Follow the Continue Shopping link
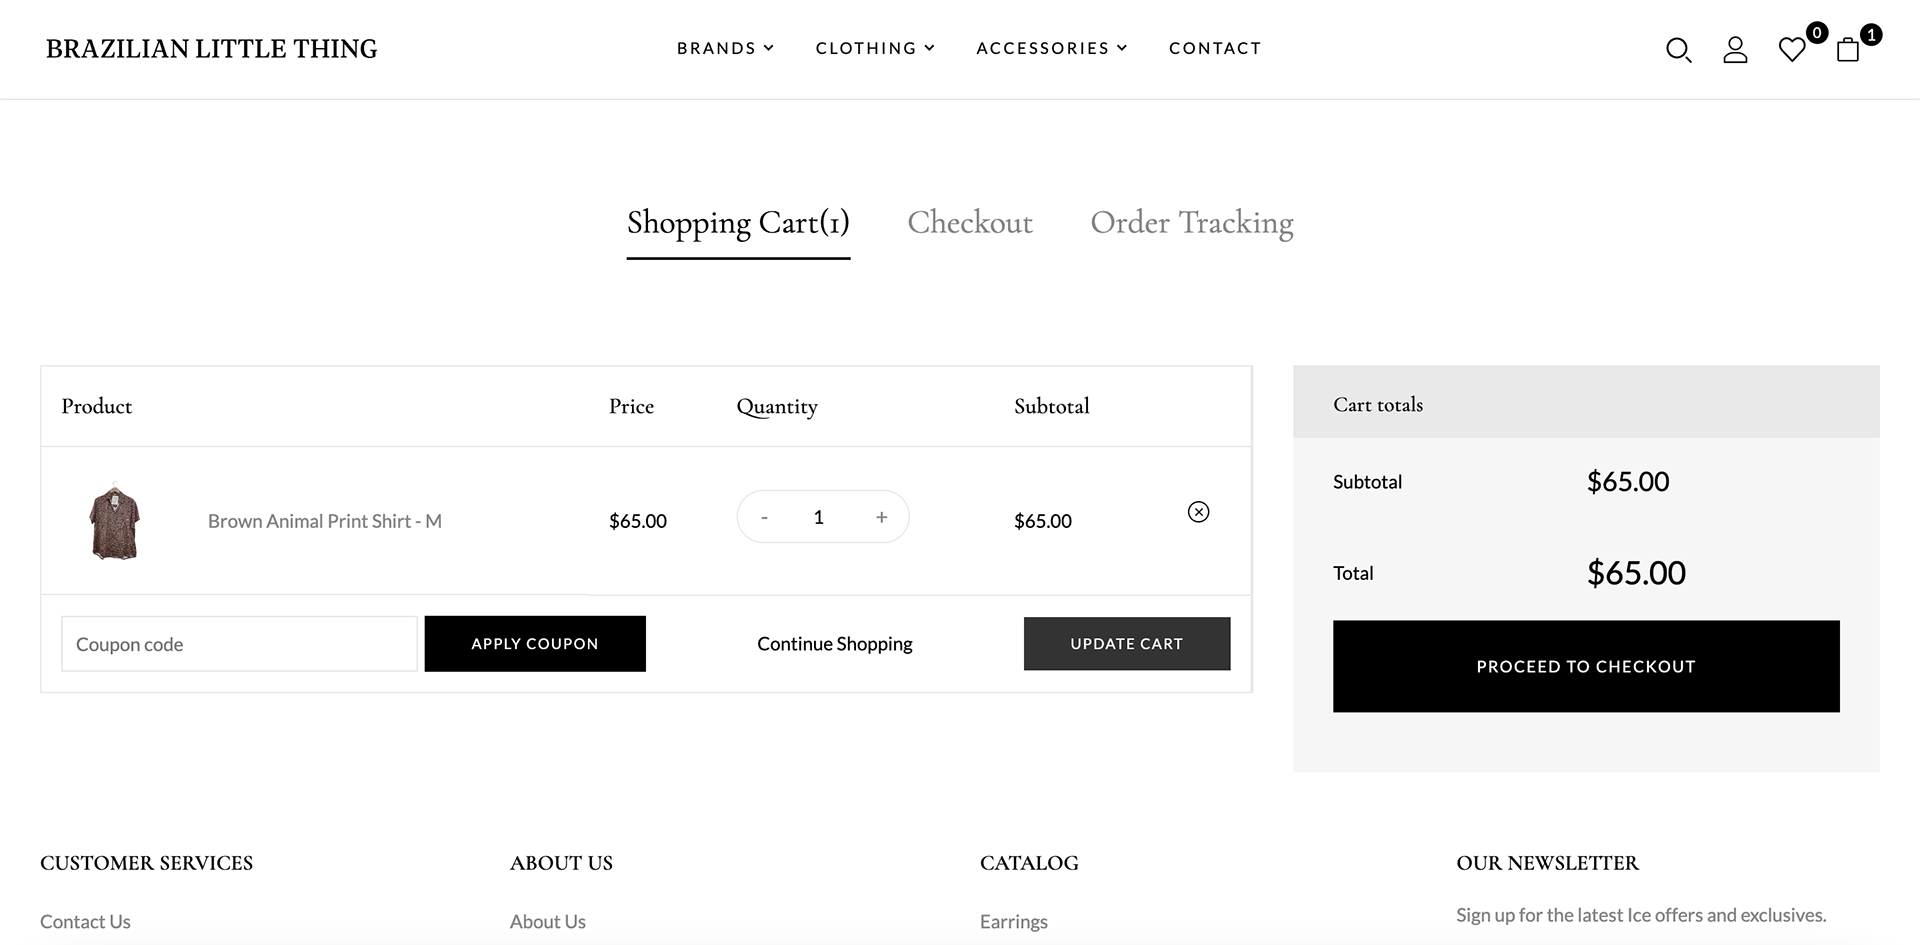Viewport: 1920px width, 945px height. point(835,644)
